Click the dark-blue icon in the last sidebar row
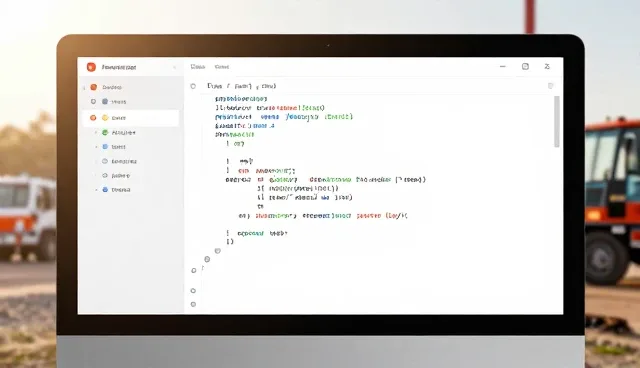 pyautogui.click(x=105, y=190)
